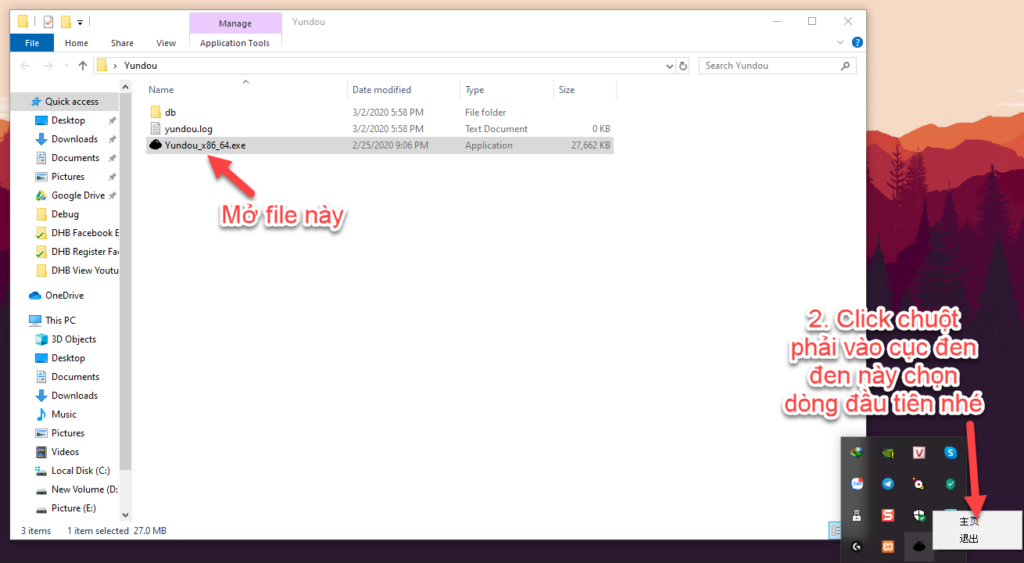1024x563 pixels.
Task: Click the Kaspersky green shield tray icon
Action: click(950, 484)
